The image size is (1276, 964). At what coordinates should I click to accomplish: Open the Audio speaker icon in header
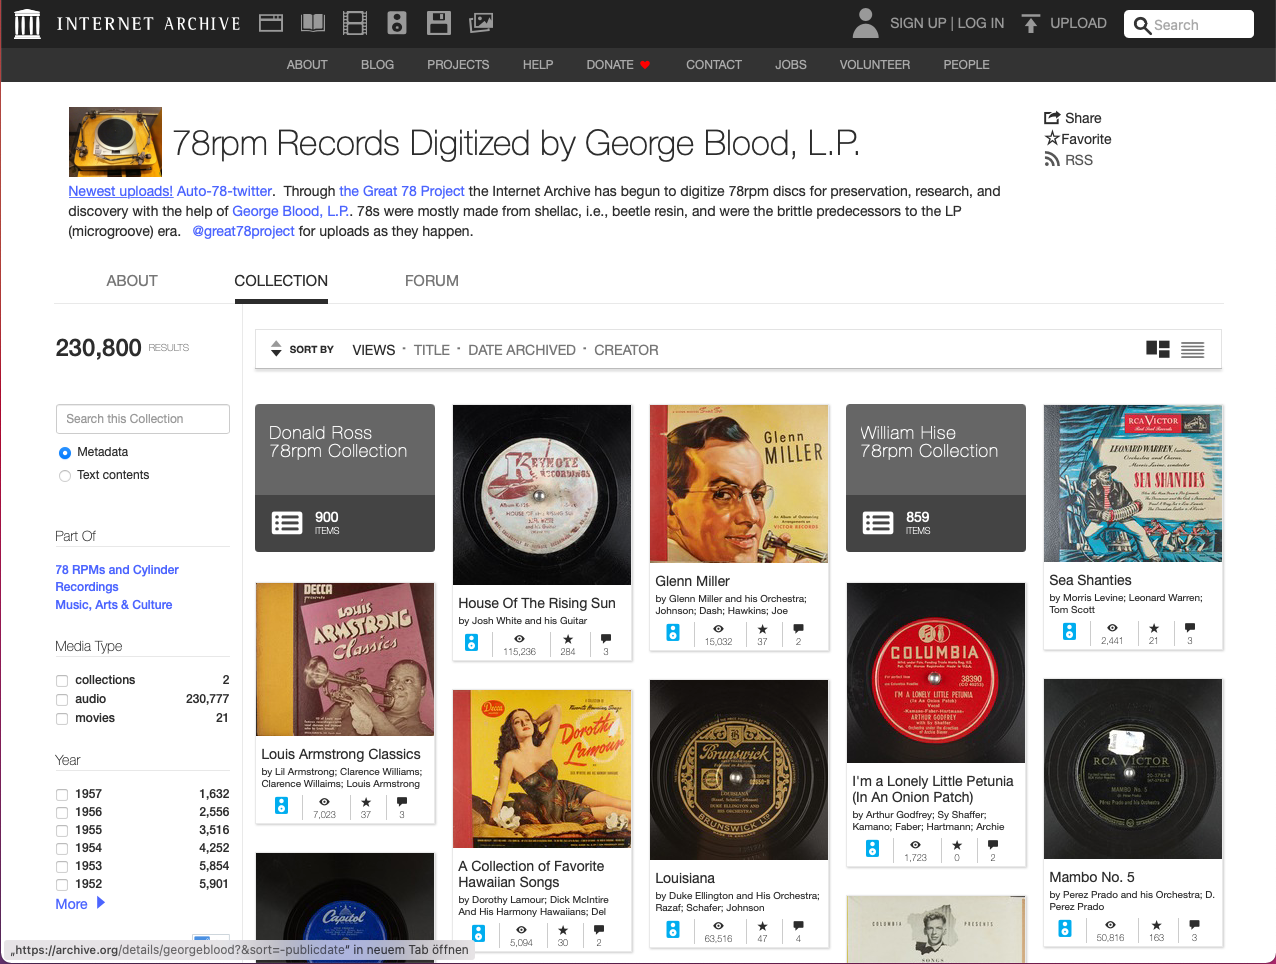(397, 23)
